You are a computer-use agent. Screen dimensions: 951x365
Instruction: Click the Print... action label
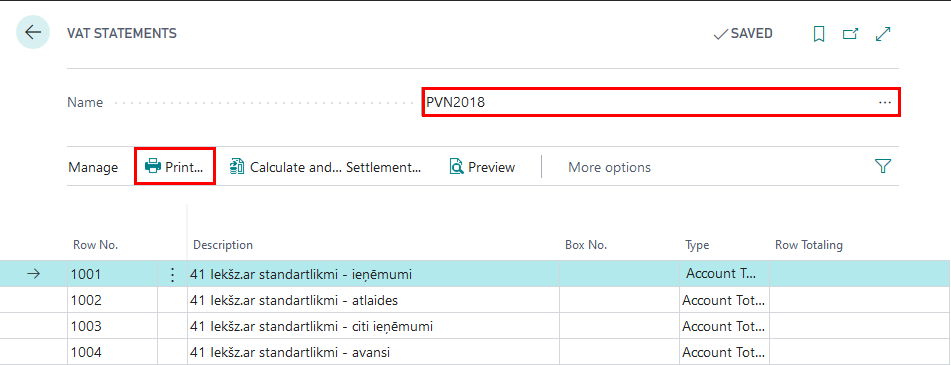[184, 167]
